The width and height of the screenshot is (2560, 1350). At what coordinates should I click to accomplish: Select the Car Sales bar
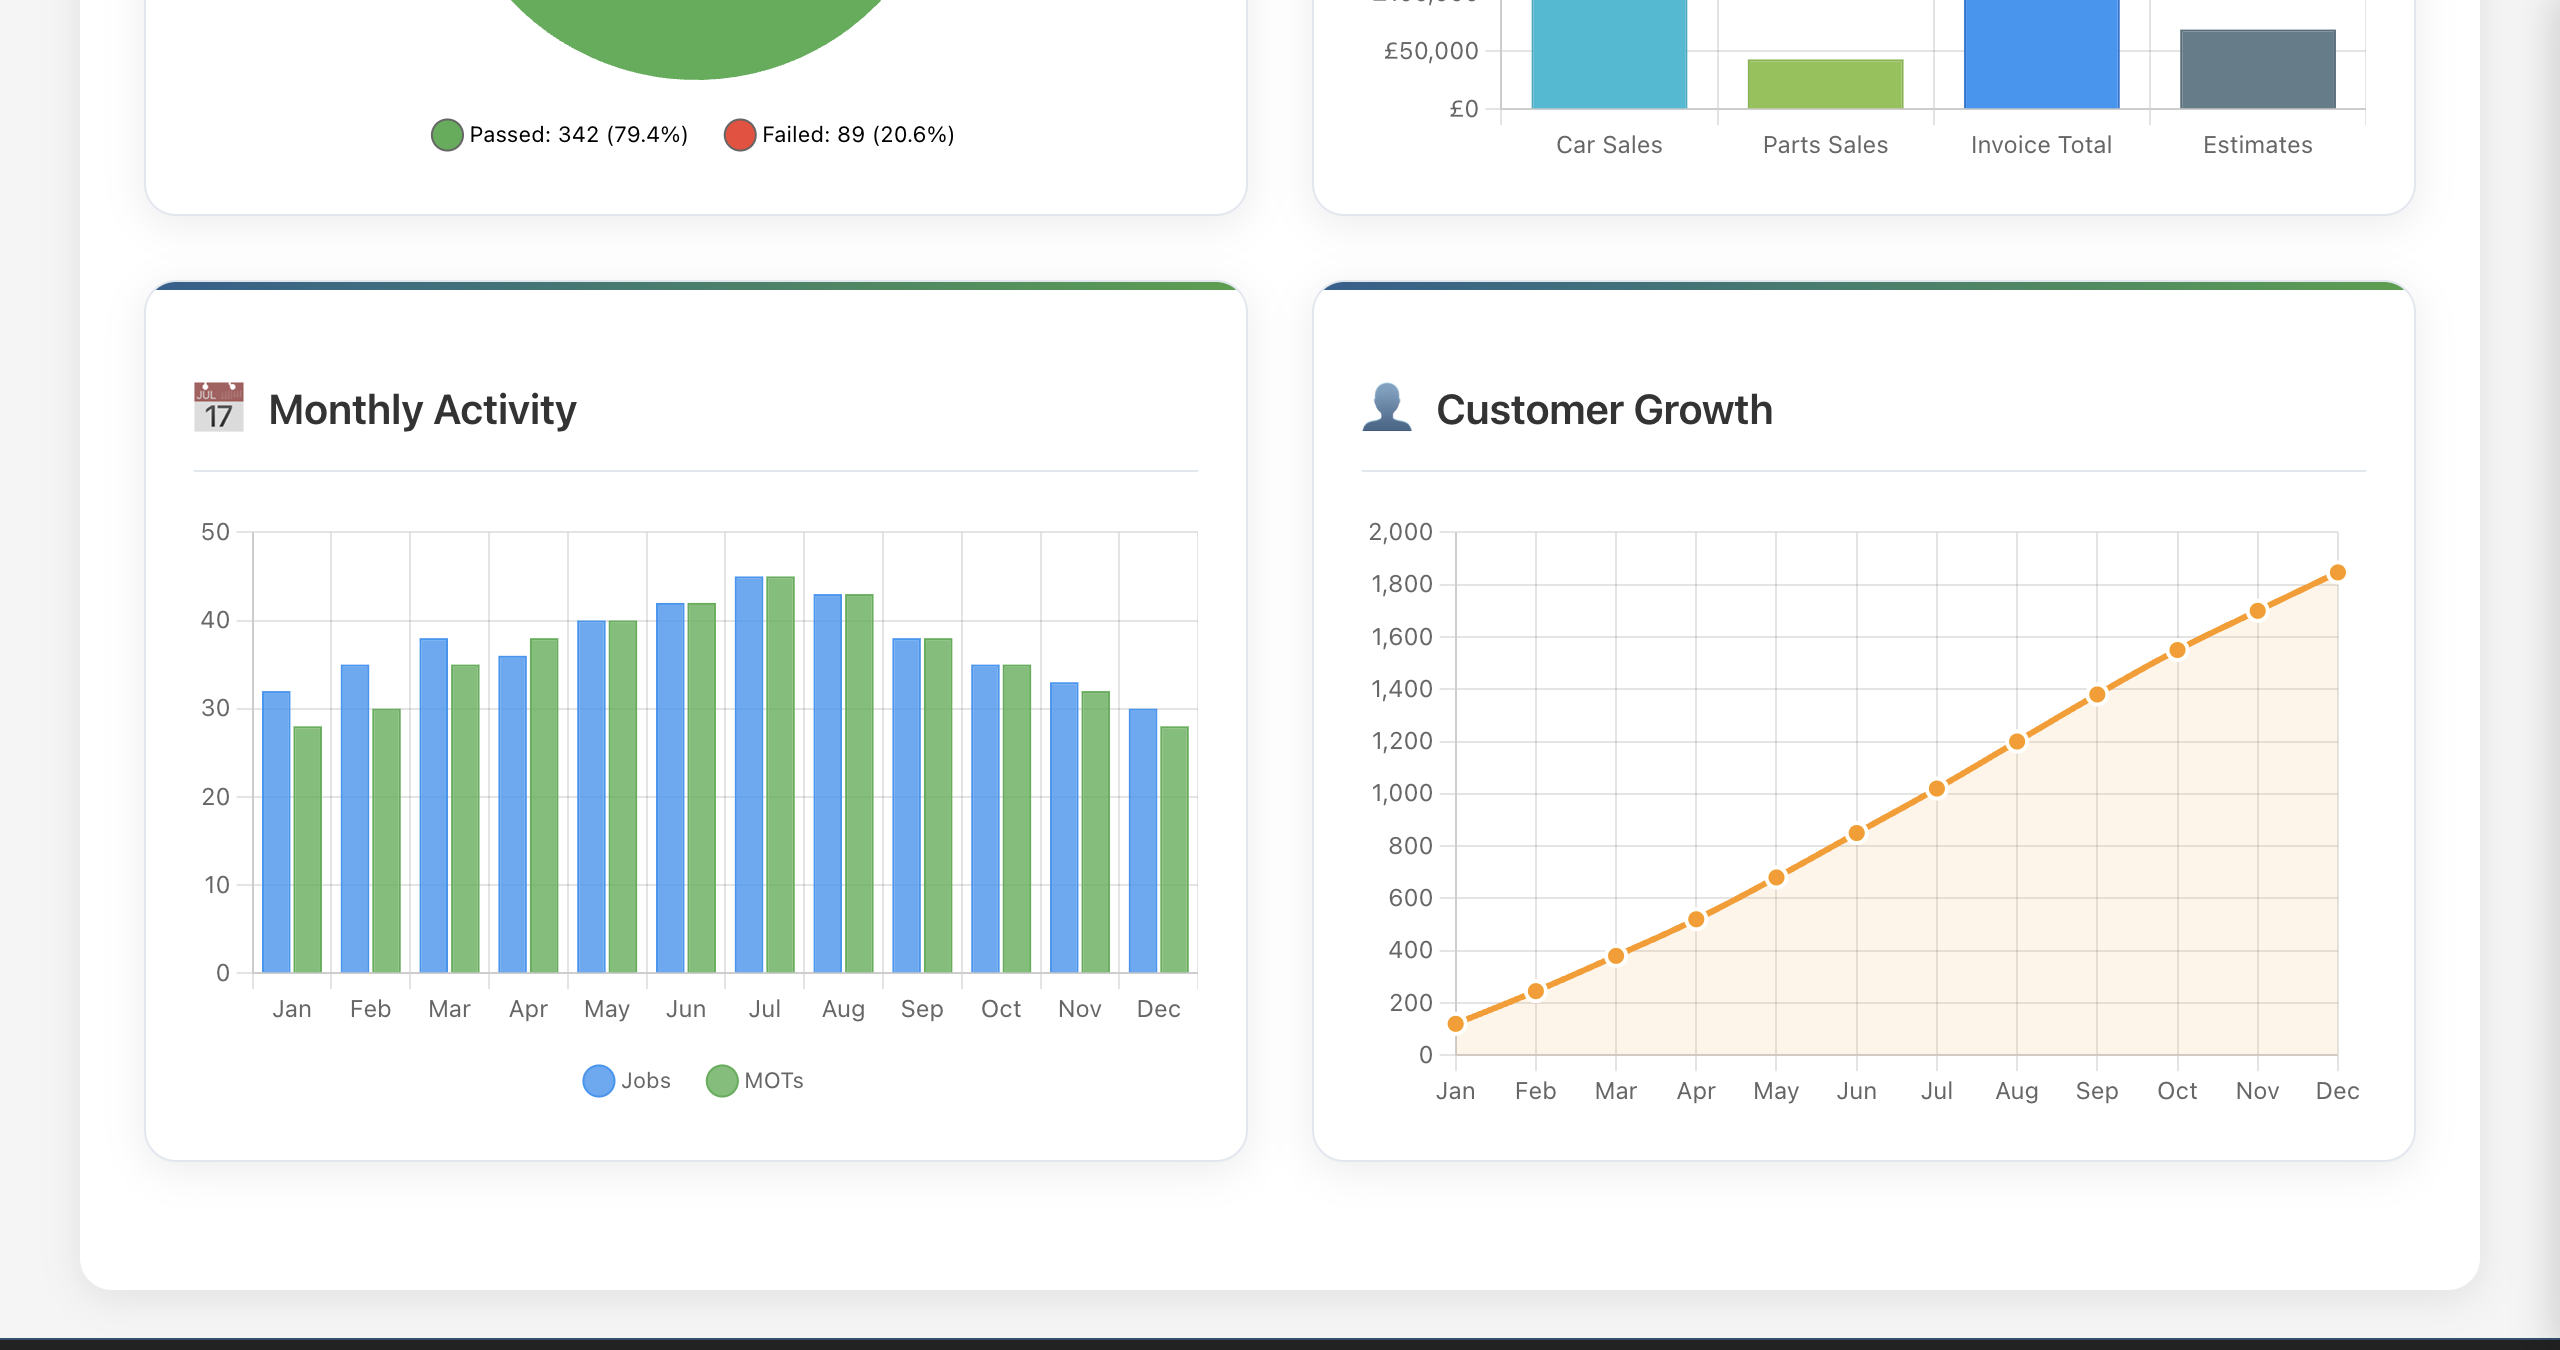click(1607, 55)
